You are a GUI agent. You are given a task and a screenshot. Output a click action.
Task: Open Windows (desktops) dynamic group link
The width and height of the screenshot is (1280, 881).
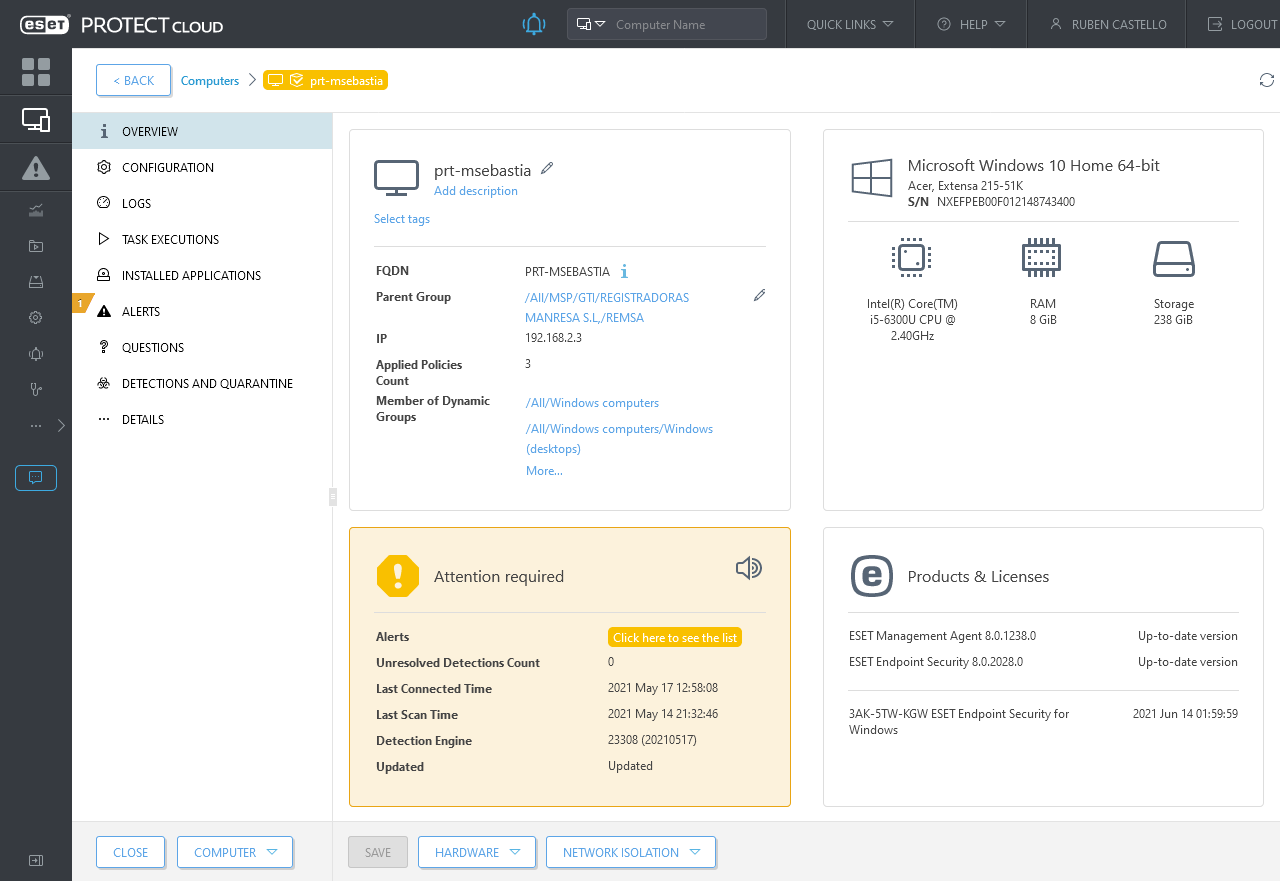pyautogui.click(x=619, y=438)
